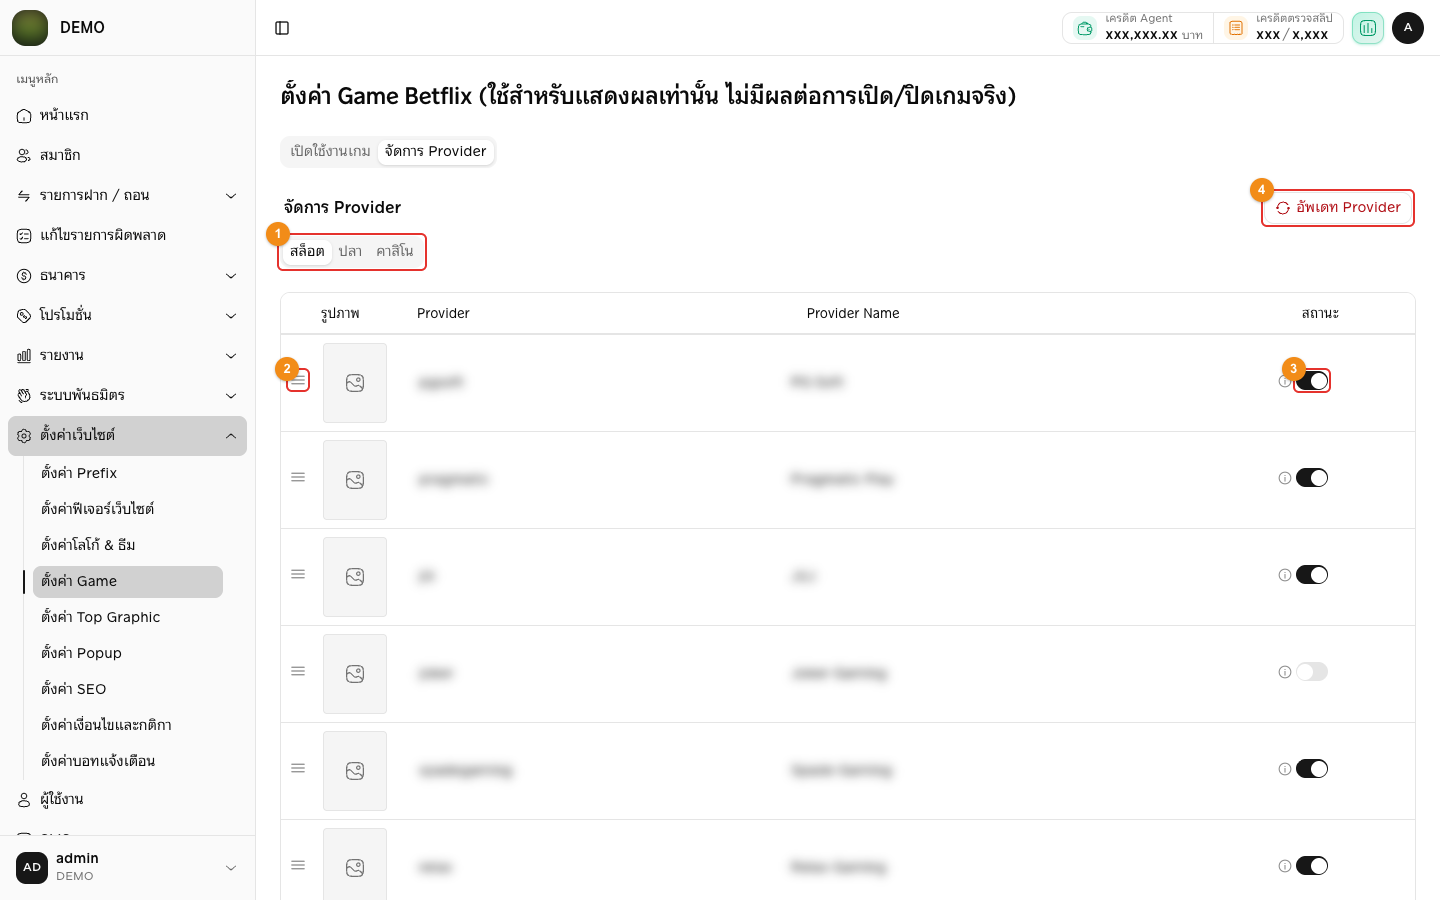Open the ตั้งค่า SEO page
Screen dimensions: 1440x900
pyautogui.click(x=128, y=689)
